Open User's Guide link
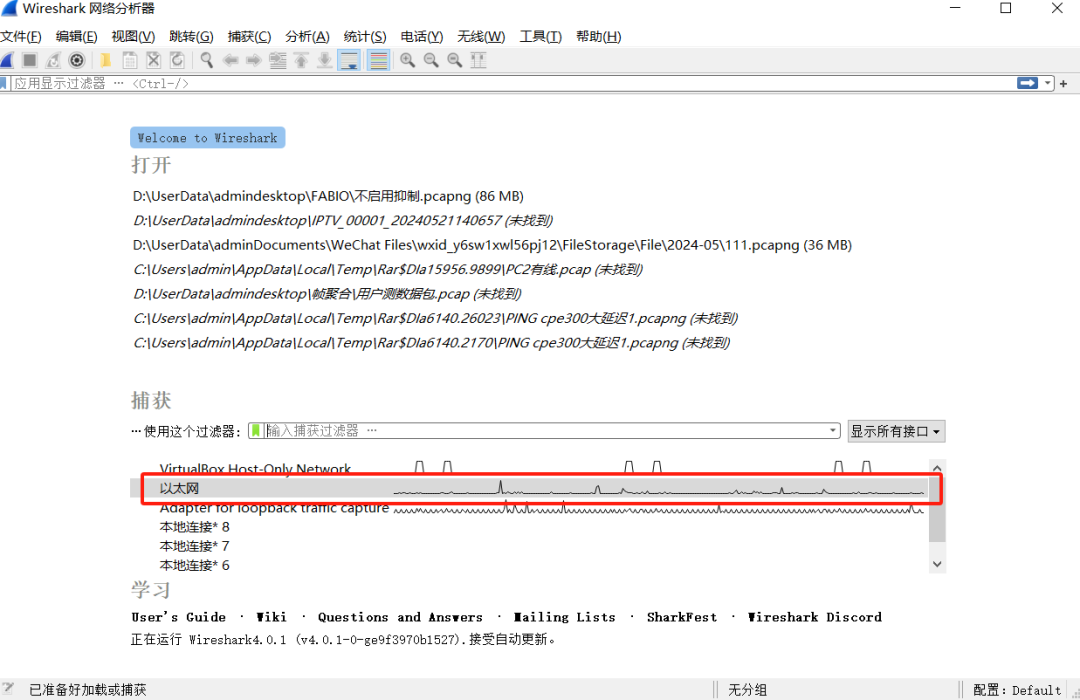 coord(178,617)
